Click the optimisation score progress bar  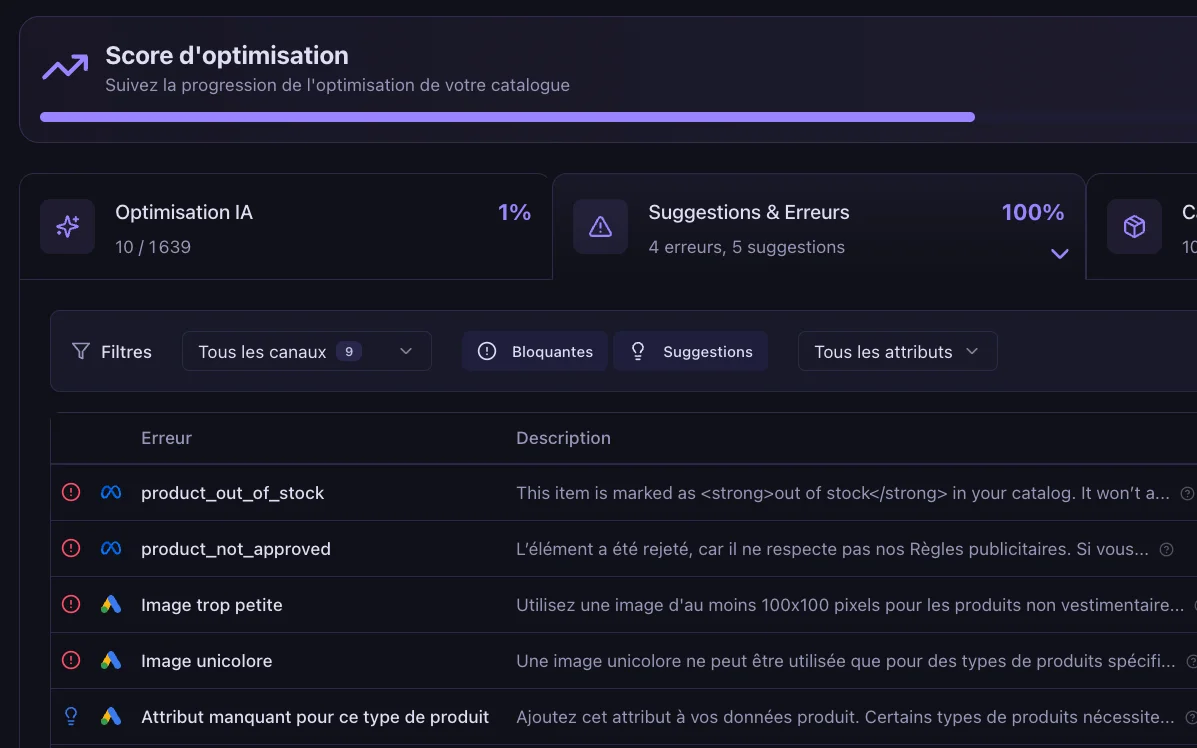(507, 117)
